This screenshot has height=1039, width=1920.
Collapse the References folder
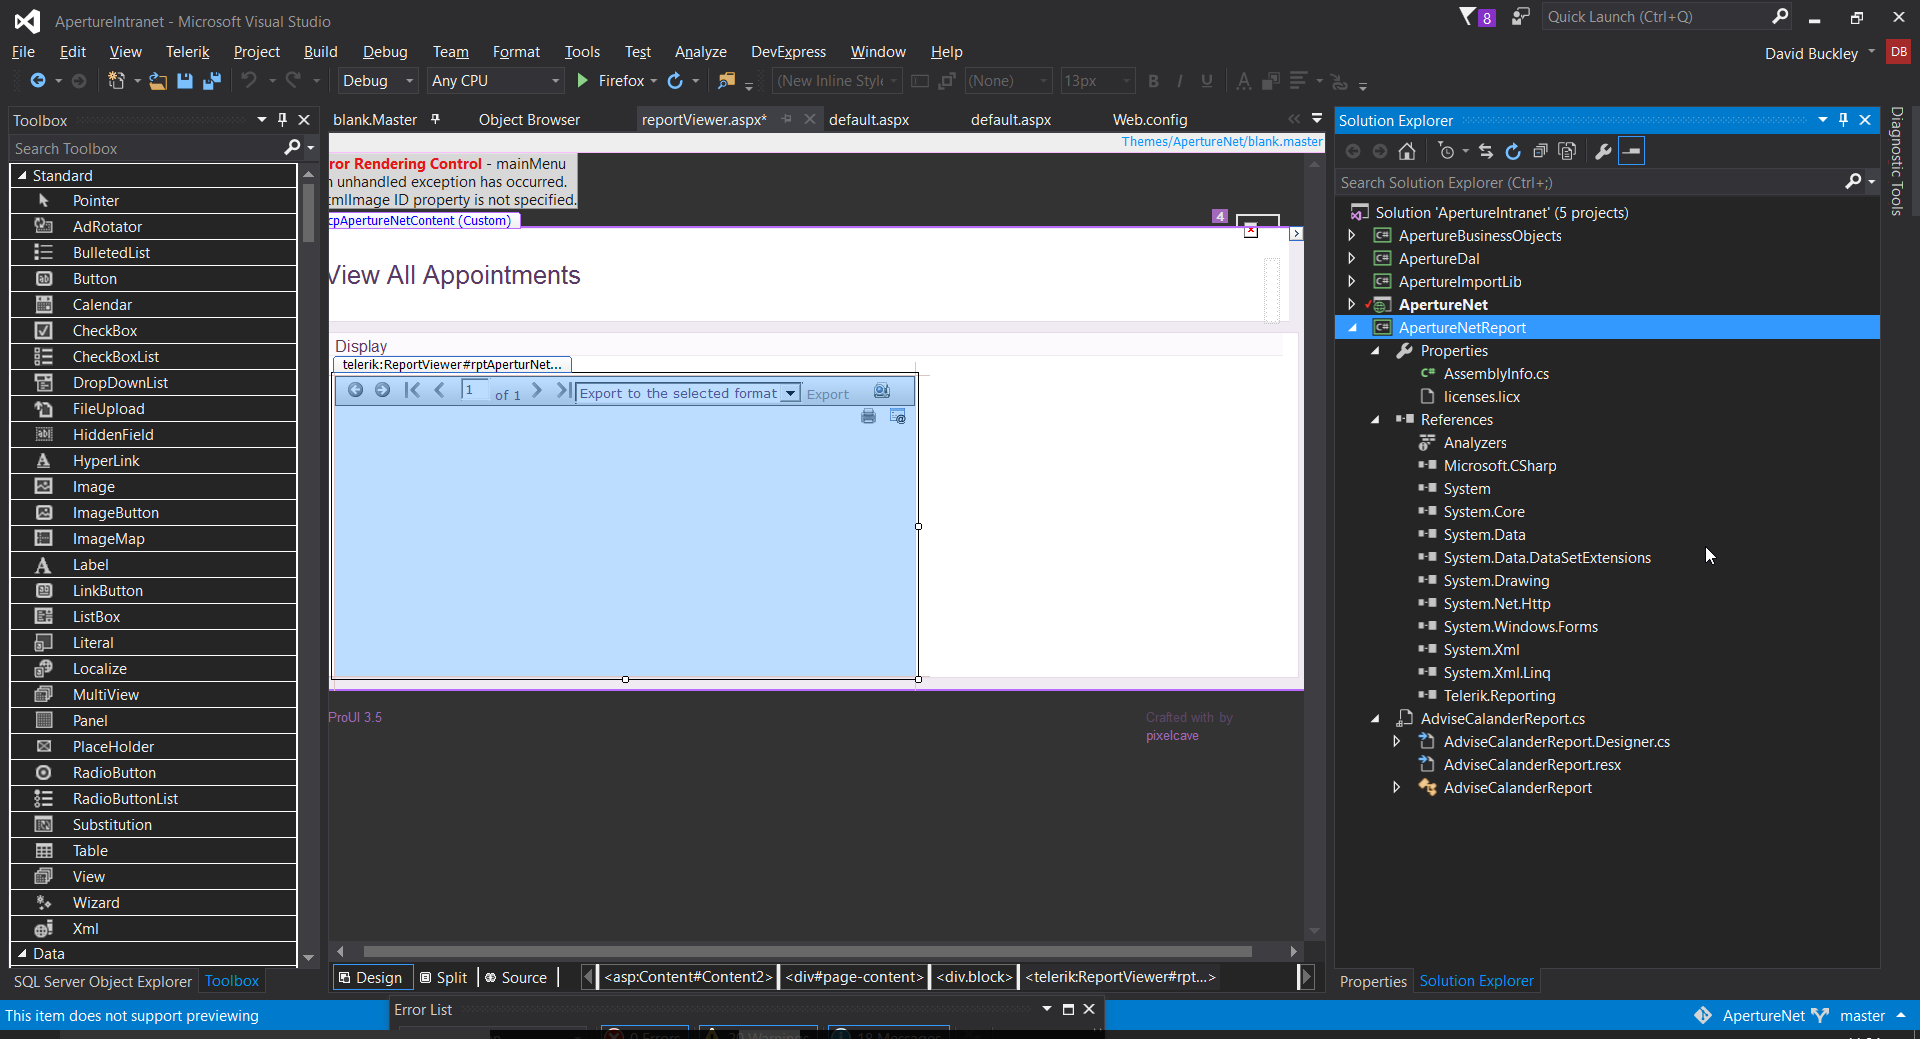(x=1375, y=420)
